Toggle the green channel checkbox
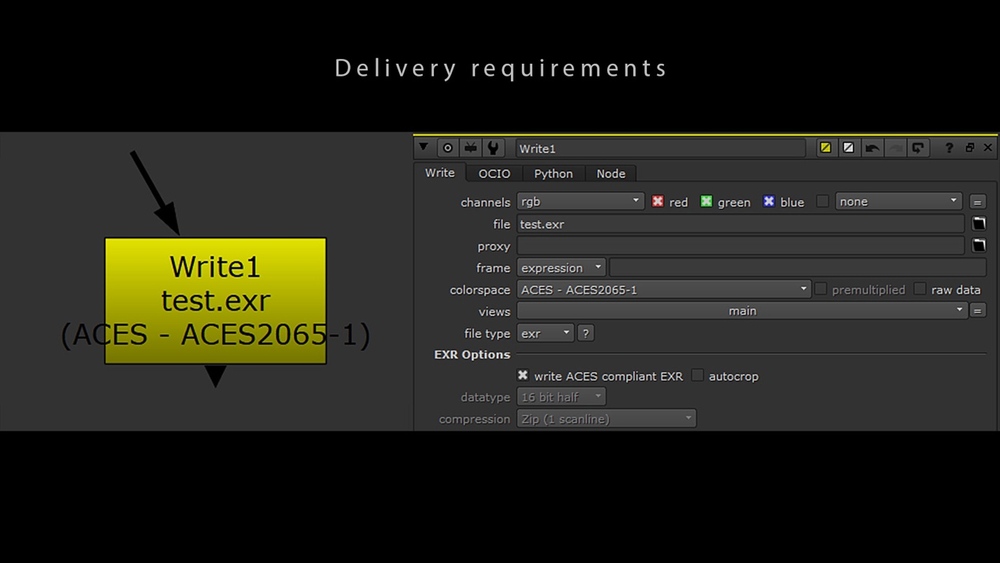1000x563 pixels. click(x=706, y=202)
